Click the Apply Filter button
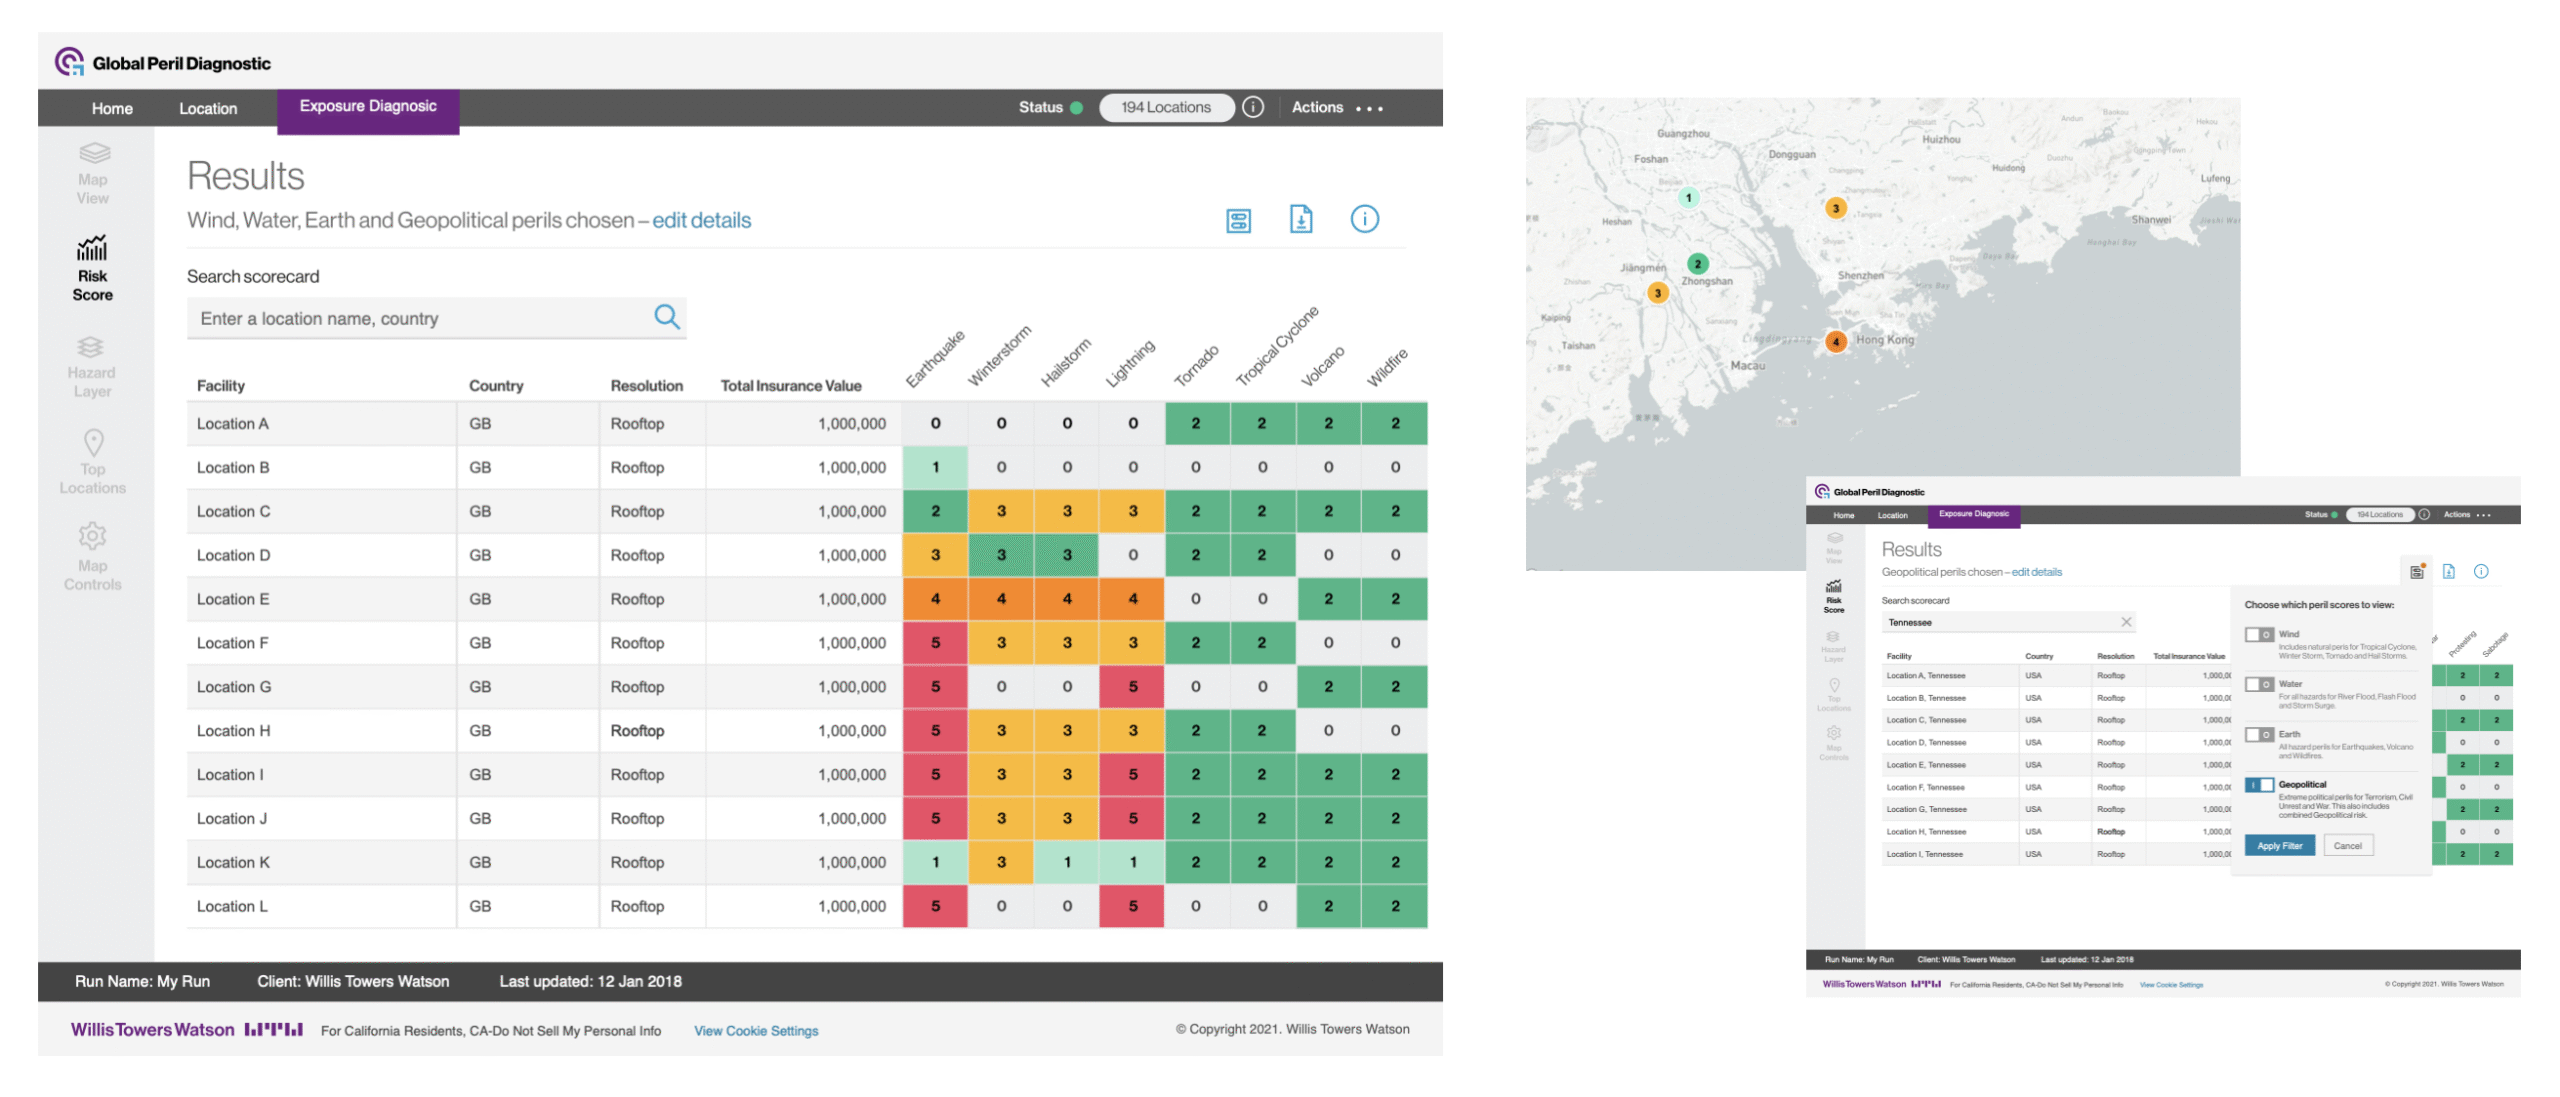The height and width of the screenshot is (1097, 2560). [x=2278, y=845]
